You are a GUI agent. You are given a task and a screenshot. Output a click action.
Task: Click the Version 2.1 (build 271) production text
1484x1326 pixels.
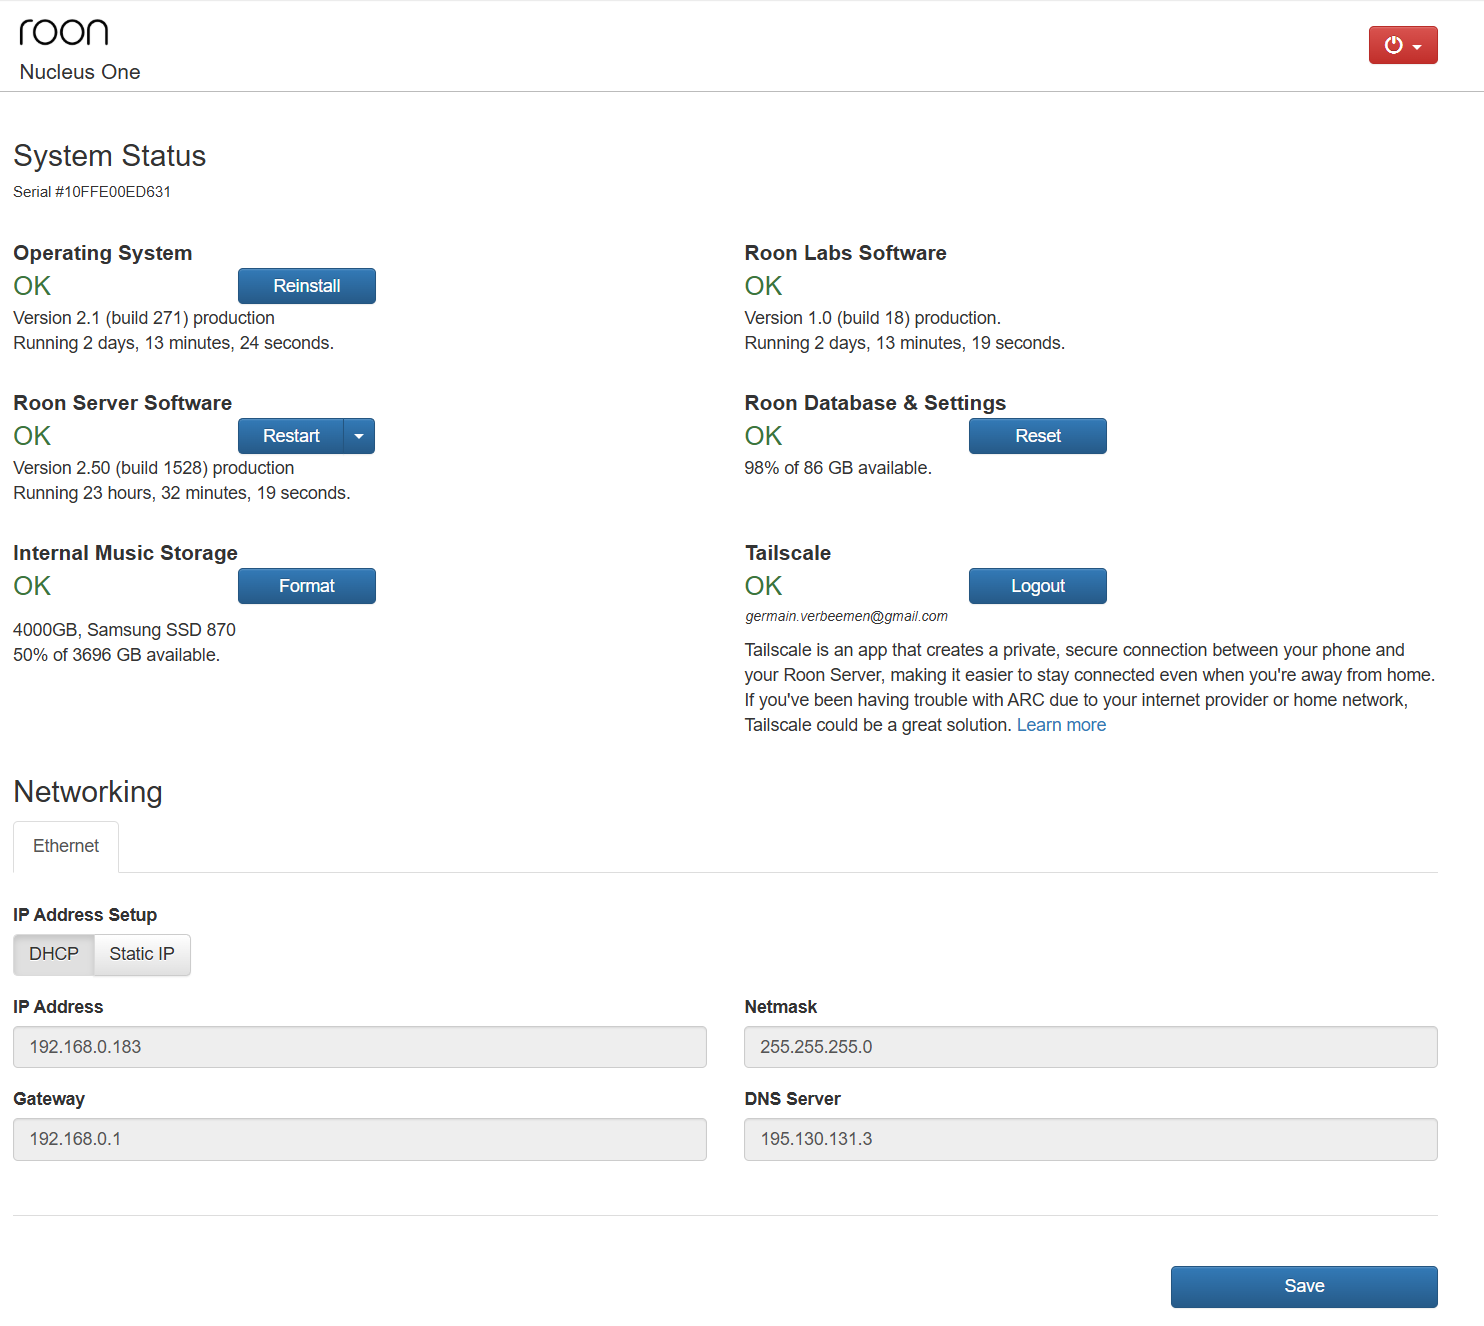coord(144,318)
